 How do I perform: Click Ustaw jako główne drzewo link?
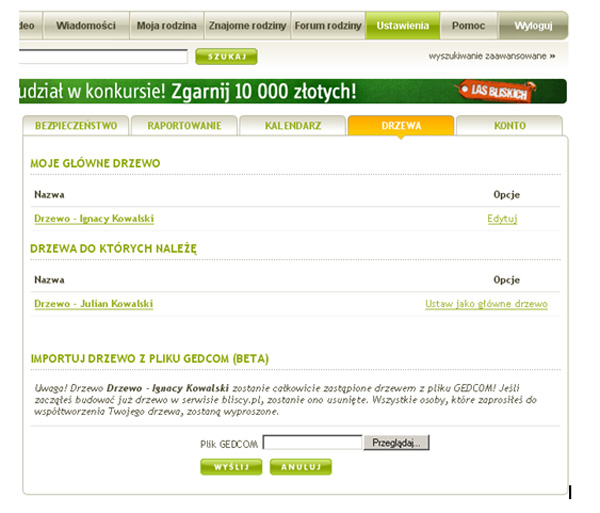(x=486, y=304)
